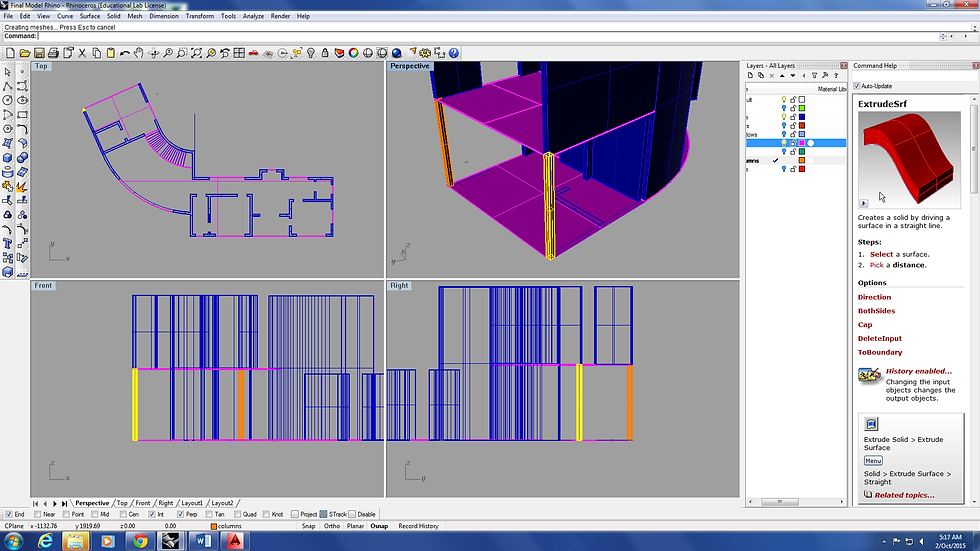This screenshot has width=980, height=551.
Task: Expand ExtrudeSrf help image arrow
Action: tap(864, 203)
